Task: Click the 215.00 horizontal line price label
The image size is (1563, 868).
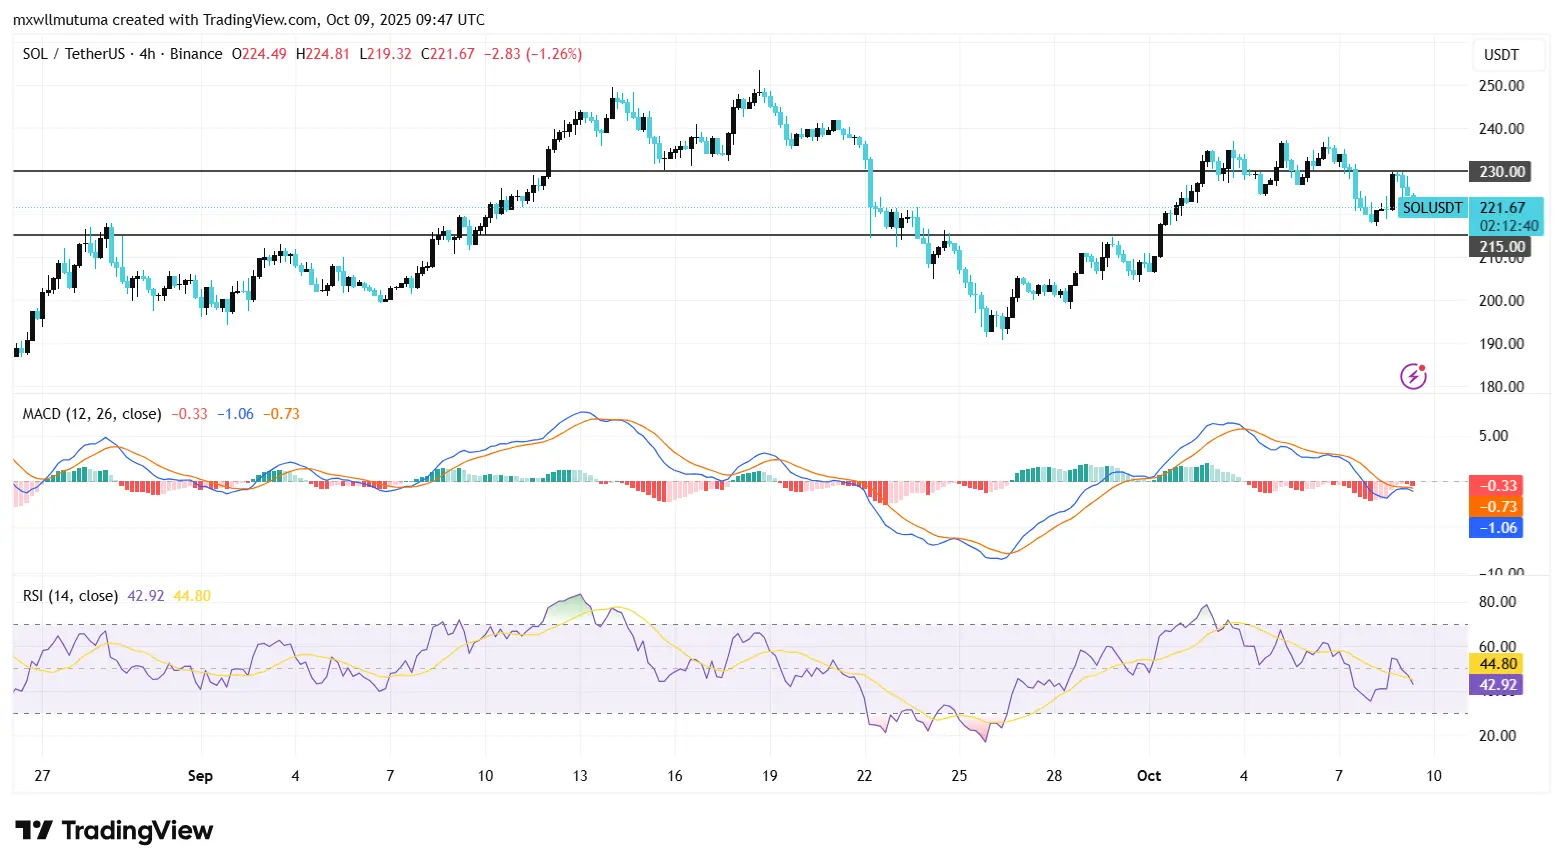Action: (1501, 246)
